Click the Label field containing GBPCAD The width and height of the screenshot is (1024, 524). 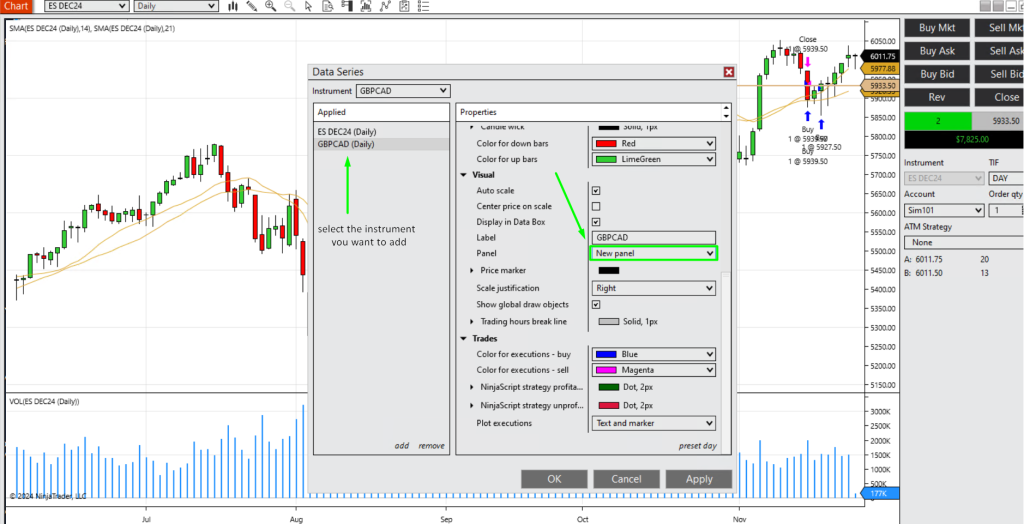654,238
